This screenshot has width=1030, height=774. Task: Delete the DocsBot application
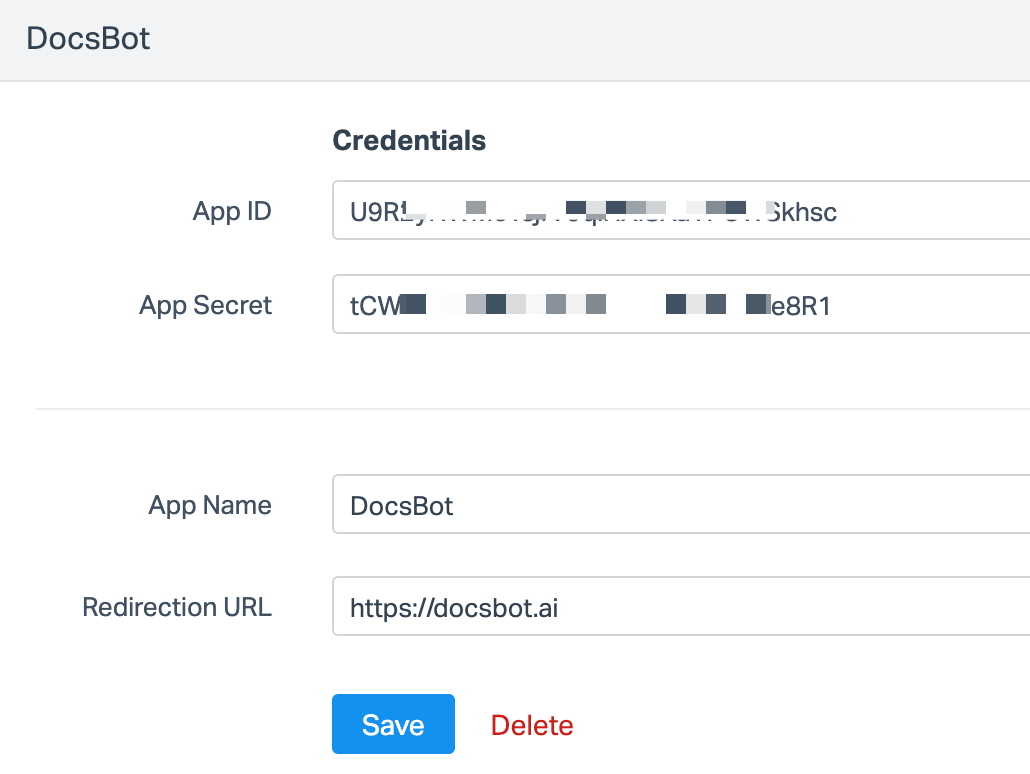point(532,724)
